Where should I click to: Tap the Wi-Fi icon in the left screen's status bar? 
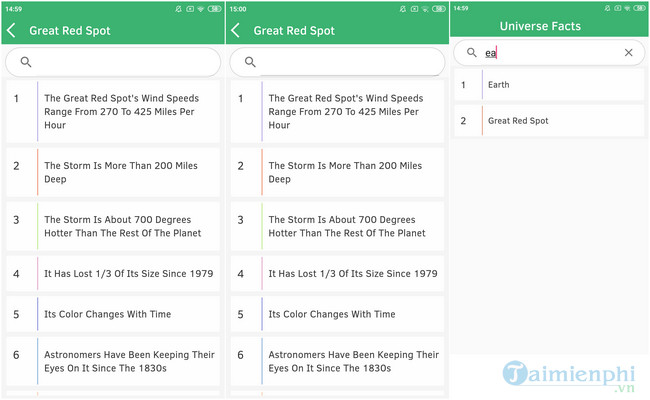[201, 8]
